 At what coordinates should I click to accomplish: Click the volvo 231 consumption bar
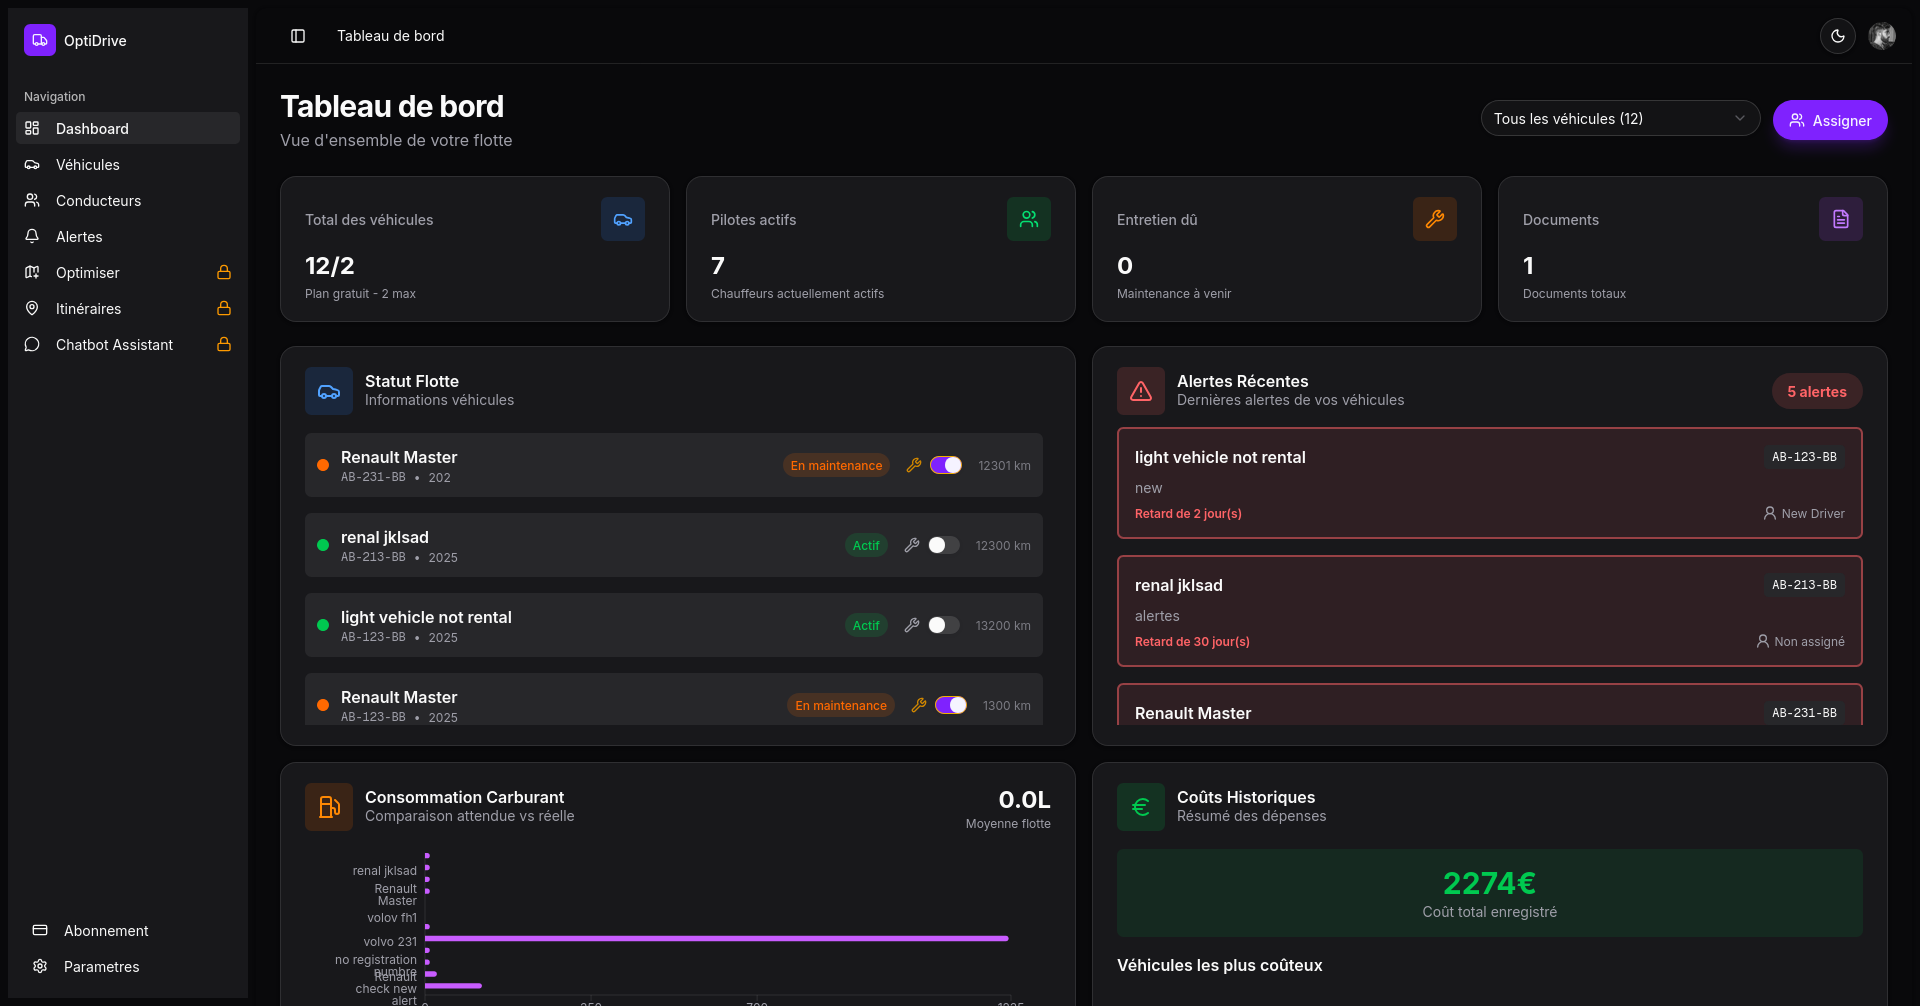pyautogui.click(x=716, y=938)
